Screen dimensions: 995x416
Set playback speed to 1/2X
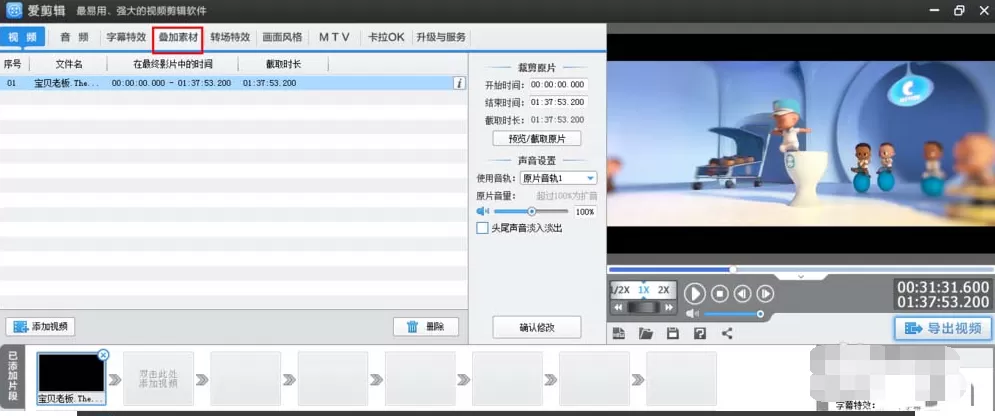click(x=620, y=290)
